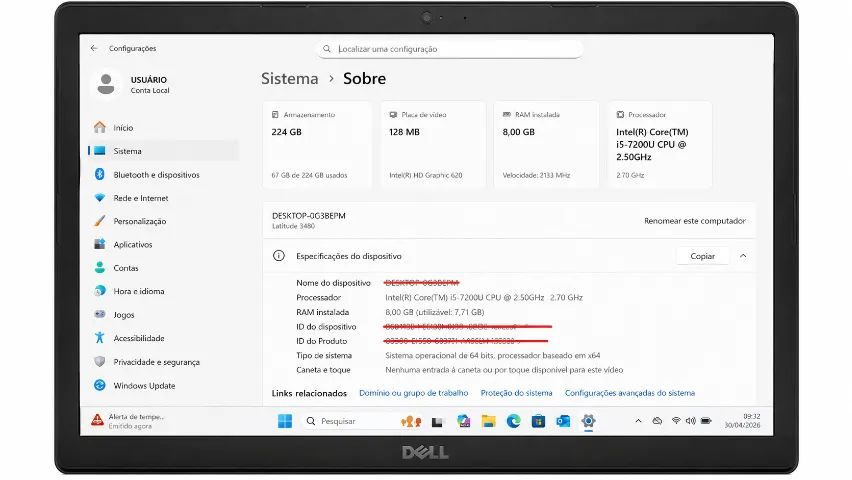The image size is (852, 480).
Task: Open Privacidade e segurança settings
Action: (163, 362)
